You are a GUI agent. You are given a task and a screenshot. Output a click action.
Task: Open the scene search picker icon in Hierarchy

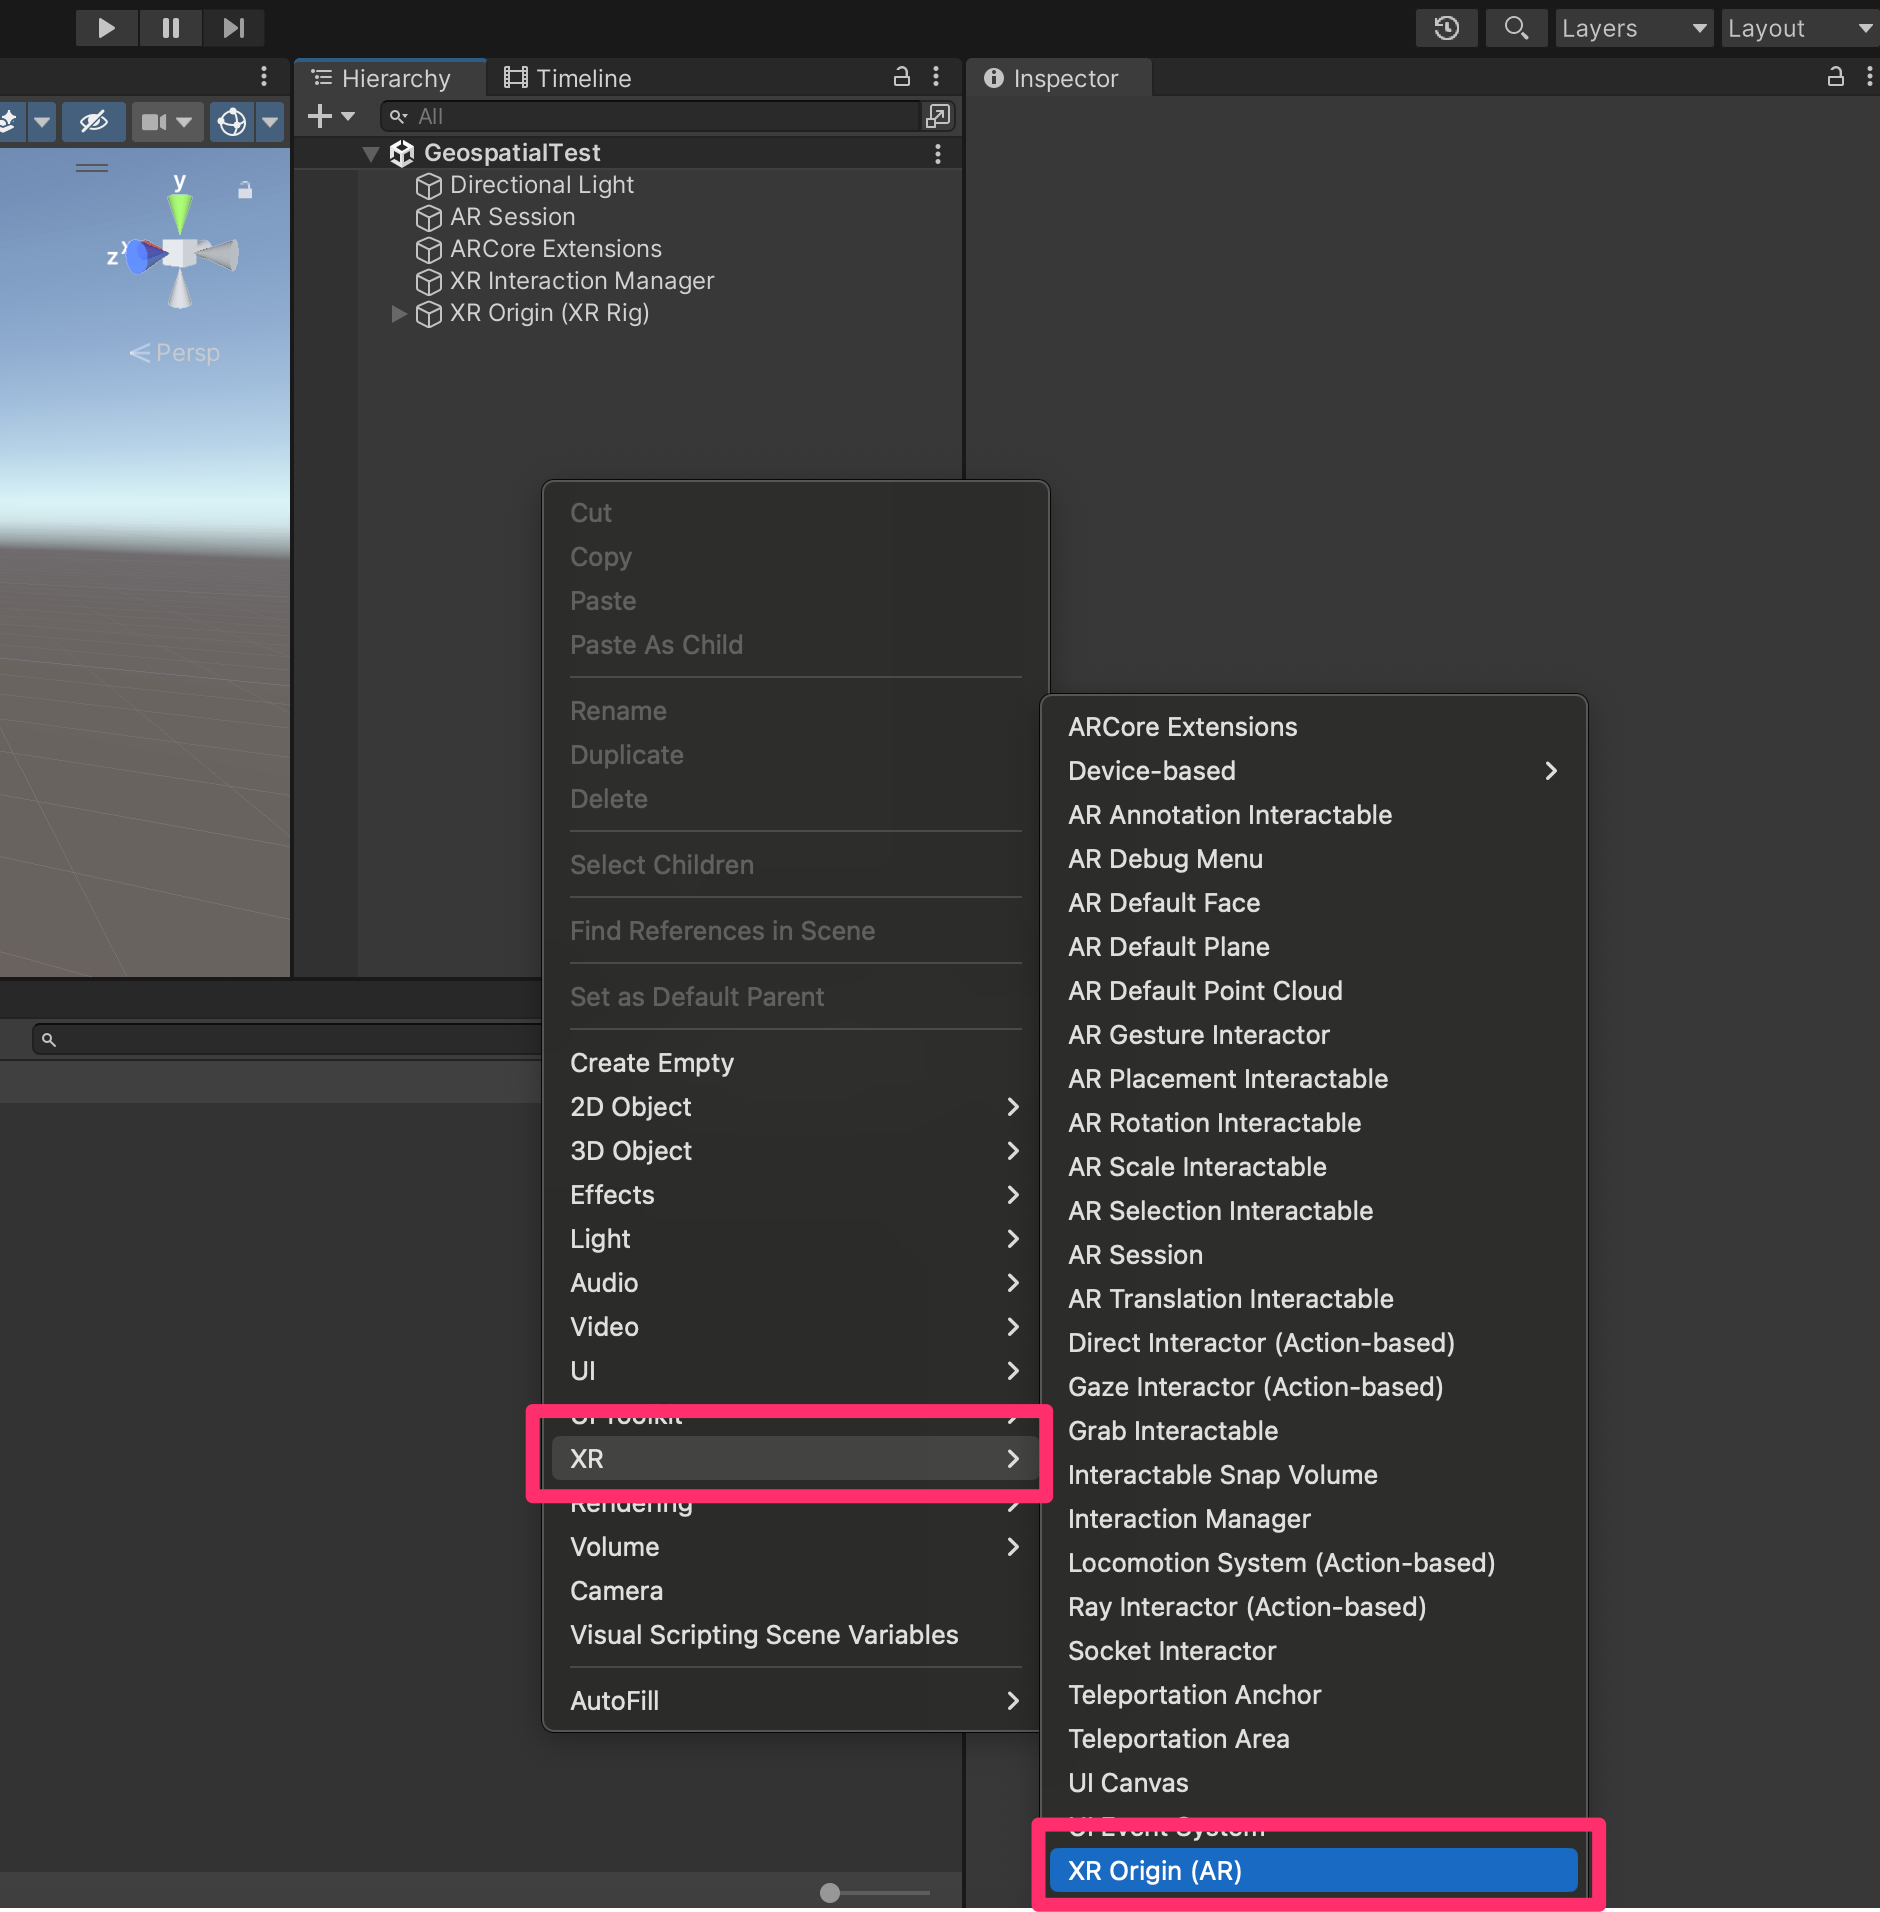tap(938, 116)
